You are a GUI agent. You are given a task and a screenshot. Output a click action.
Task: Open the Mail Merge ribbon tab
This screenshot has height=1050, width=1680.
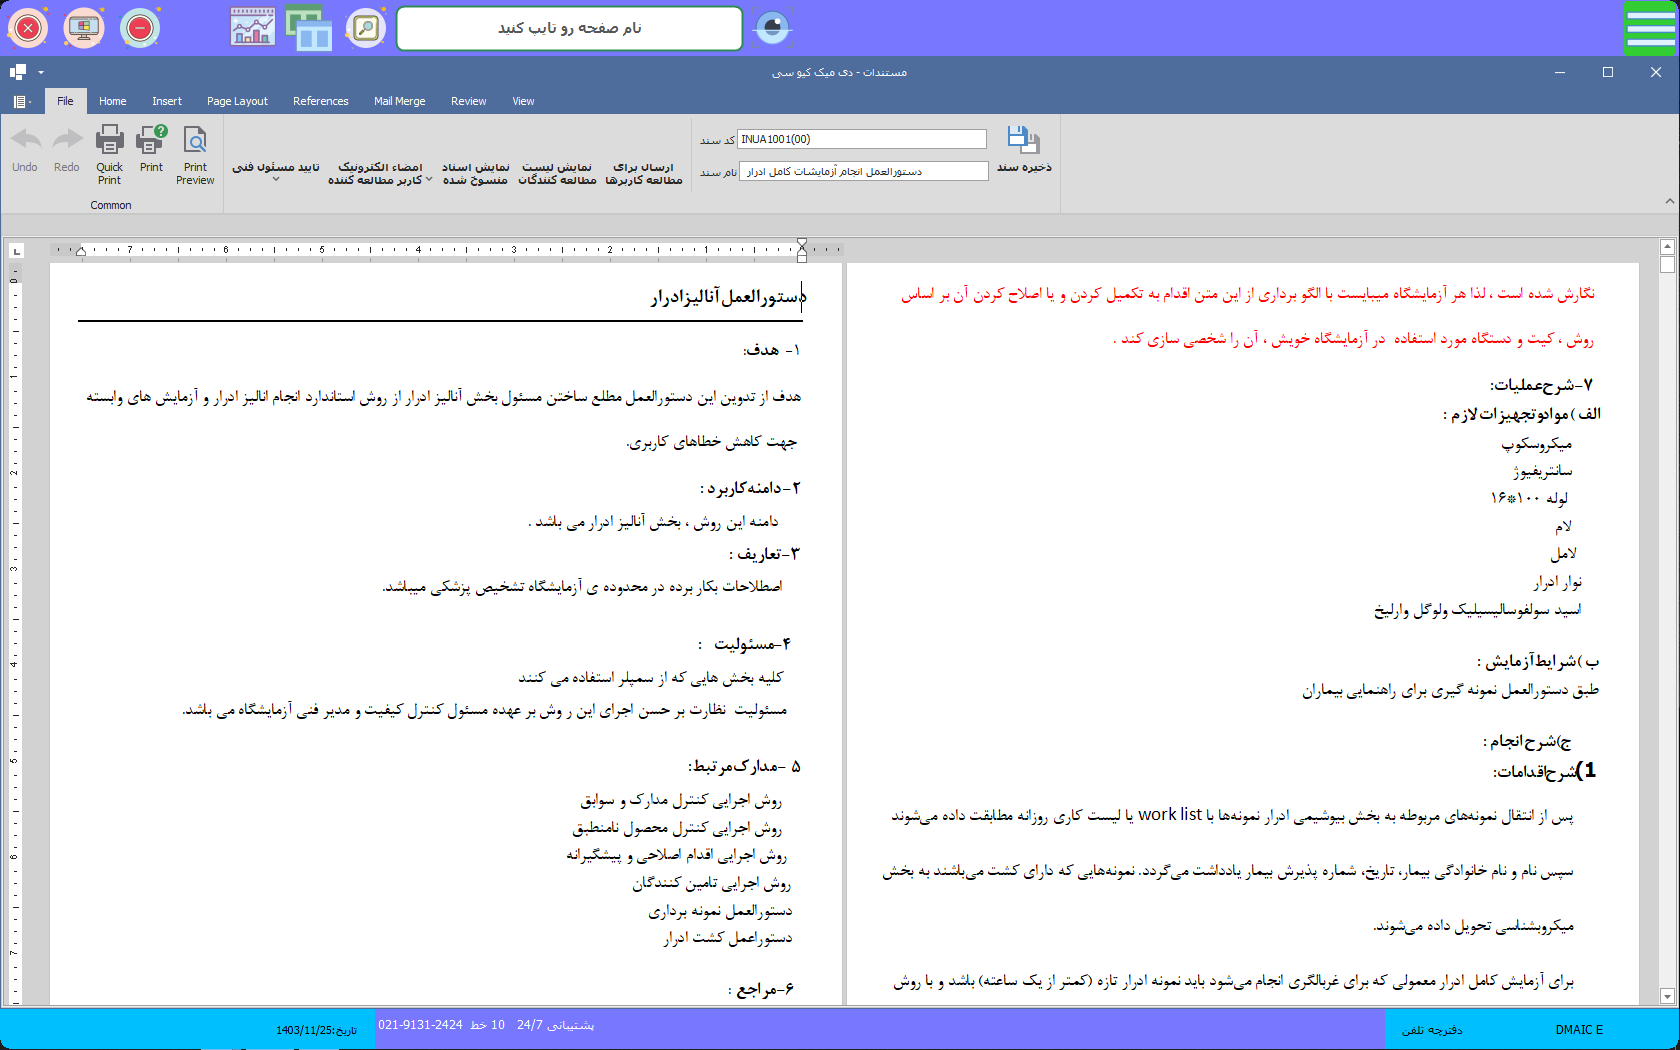[399, 101]
